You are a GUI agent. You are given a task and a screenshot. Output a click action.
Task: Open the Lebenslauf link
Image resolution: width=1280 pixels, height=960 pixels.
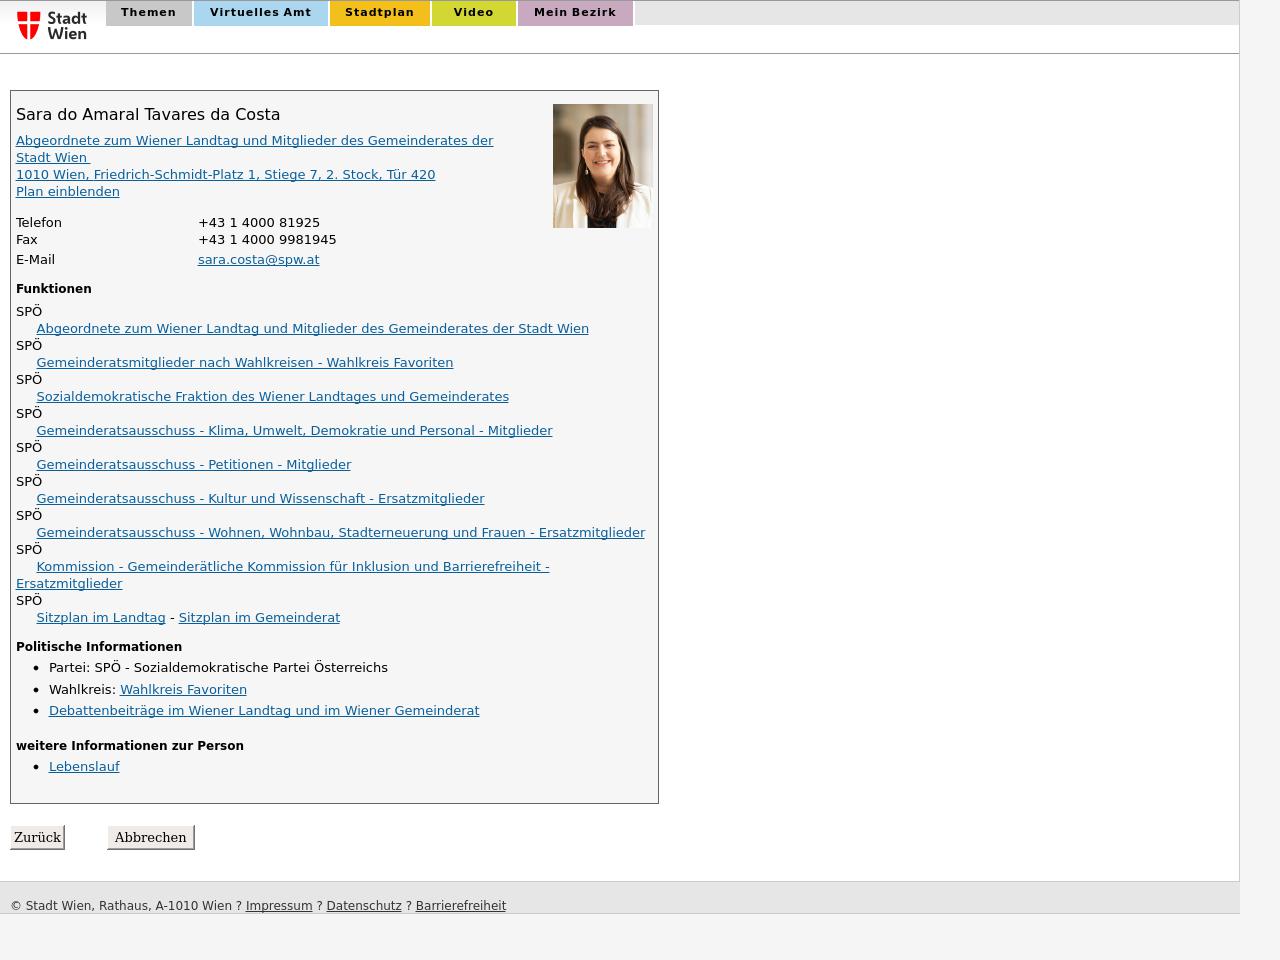coord(84,767)
